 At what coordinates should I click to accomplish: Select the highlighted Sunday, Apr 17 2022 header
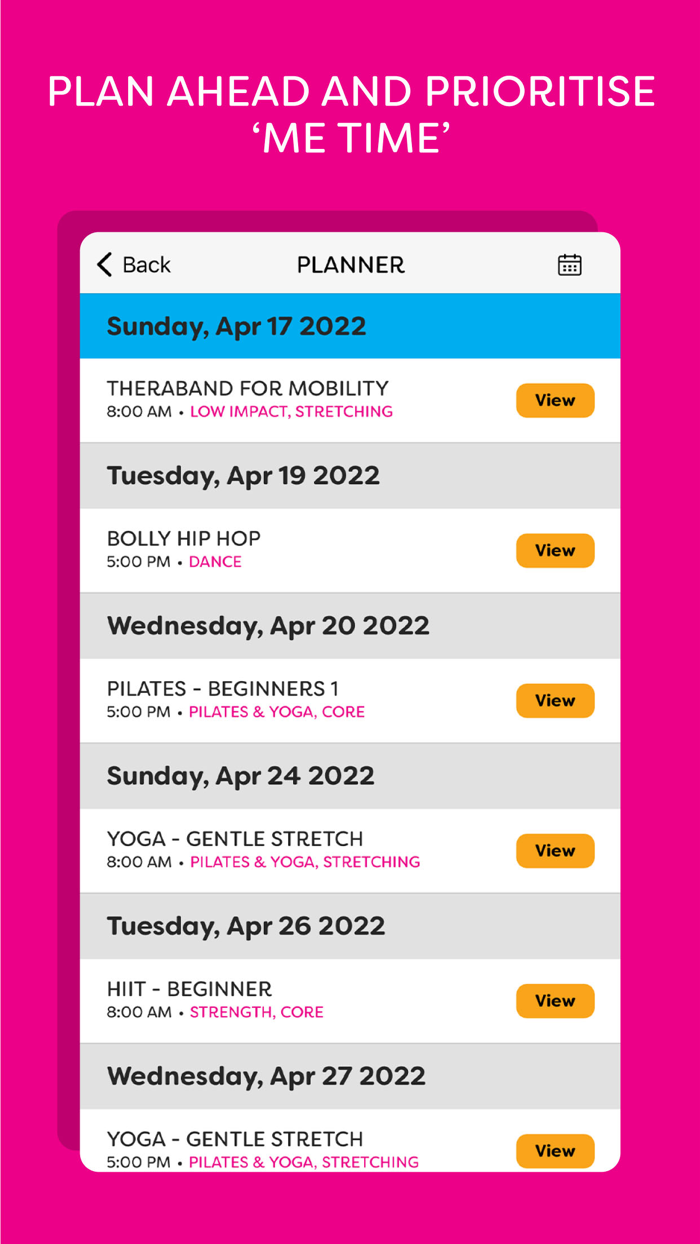[x=235, y=326]
